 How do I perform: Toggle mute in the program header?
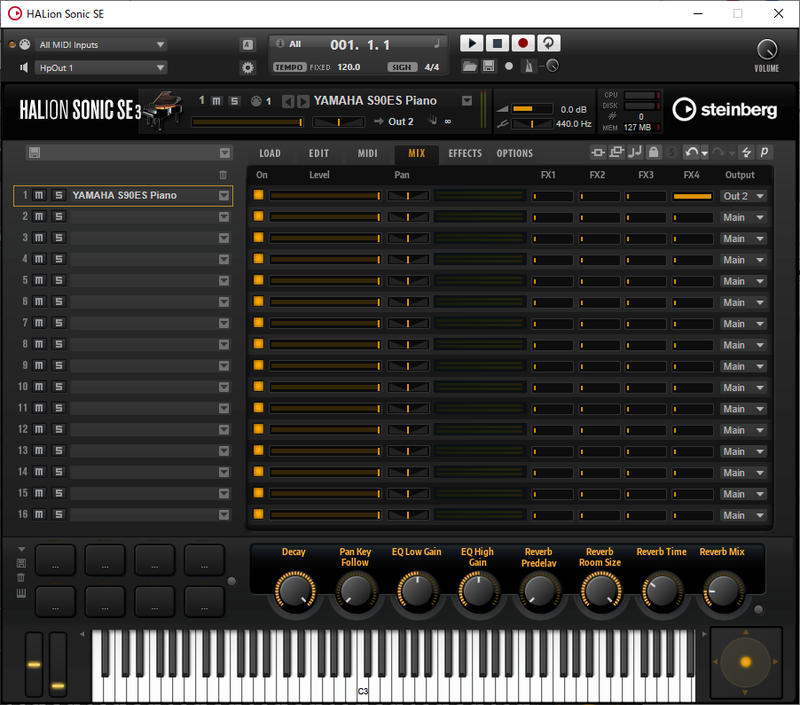(x=216, y=101)
